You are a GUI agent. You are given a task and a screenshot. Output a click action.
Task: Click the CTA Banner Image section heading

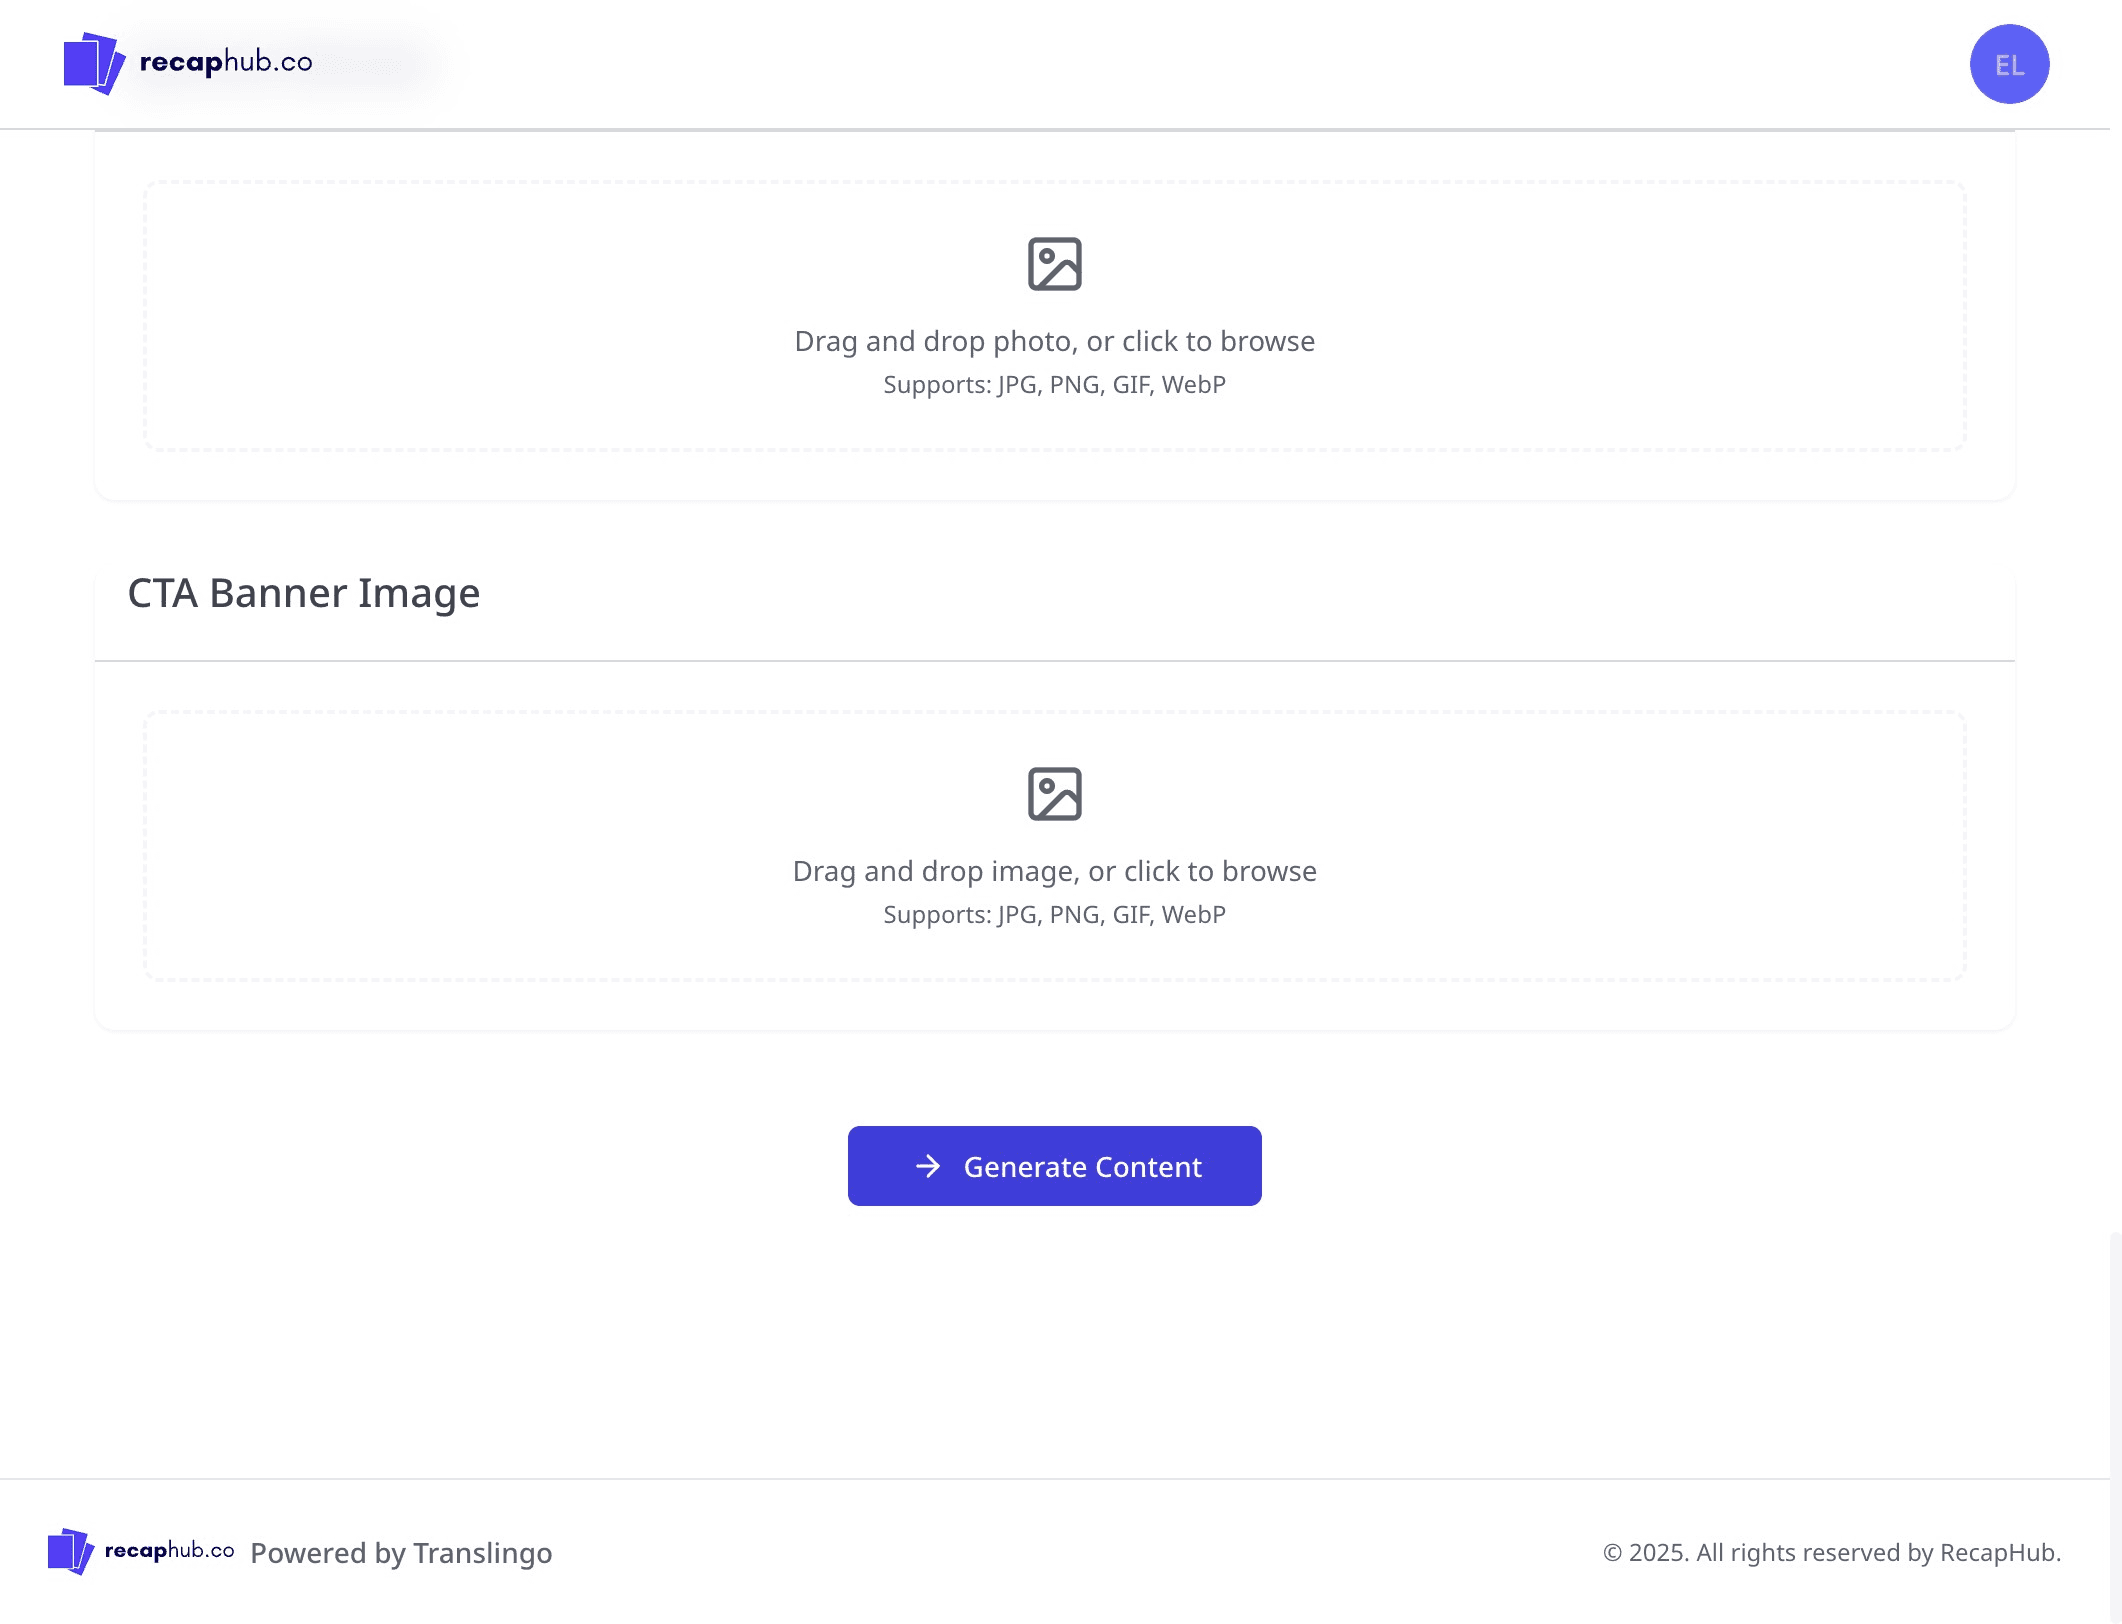point(304,593)
